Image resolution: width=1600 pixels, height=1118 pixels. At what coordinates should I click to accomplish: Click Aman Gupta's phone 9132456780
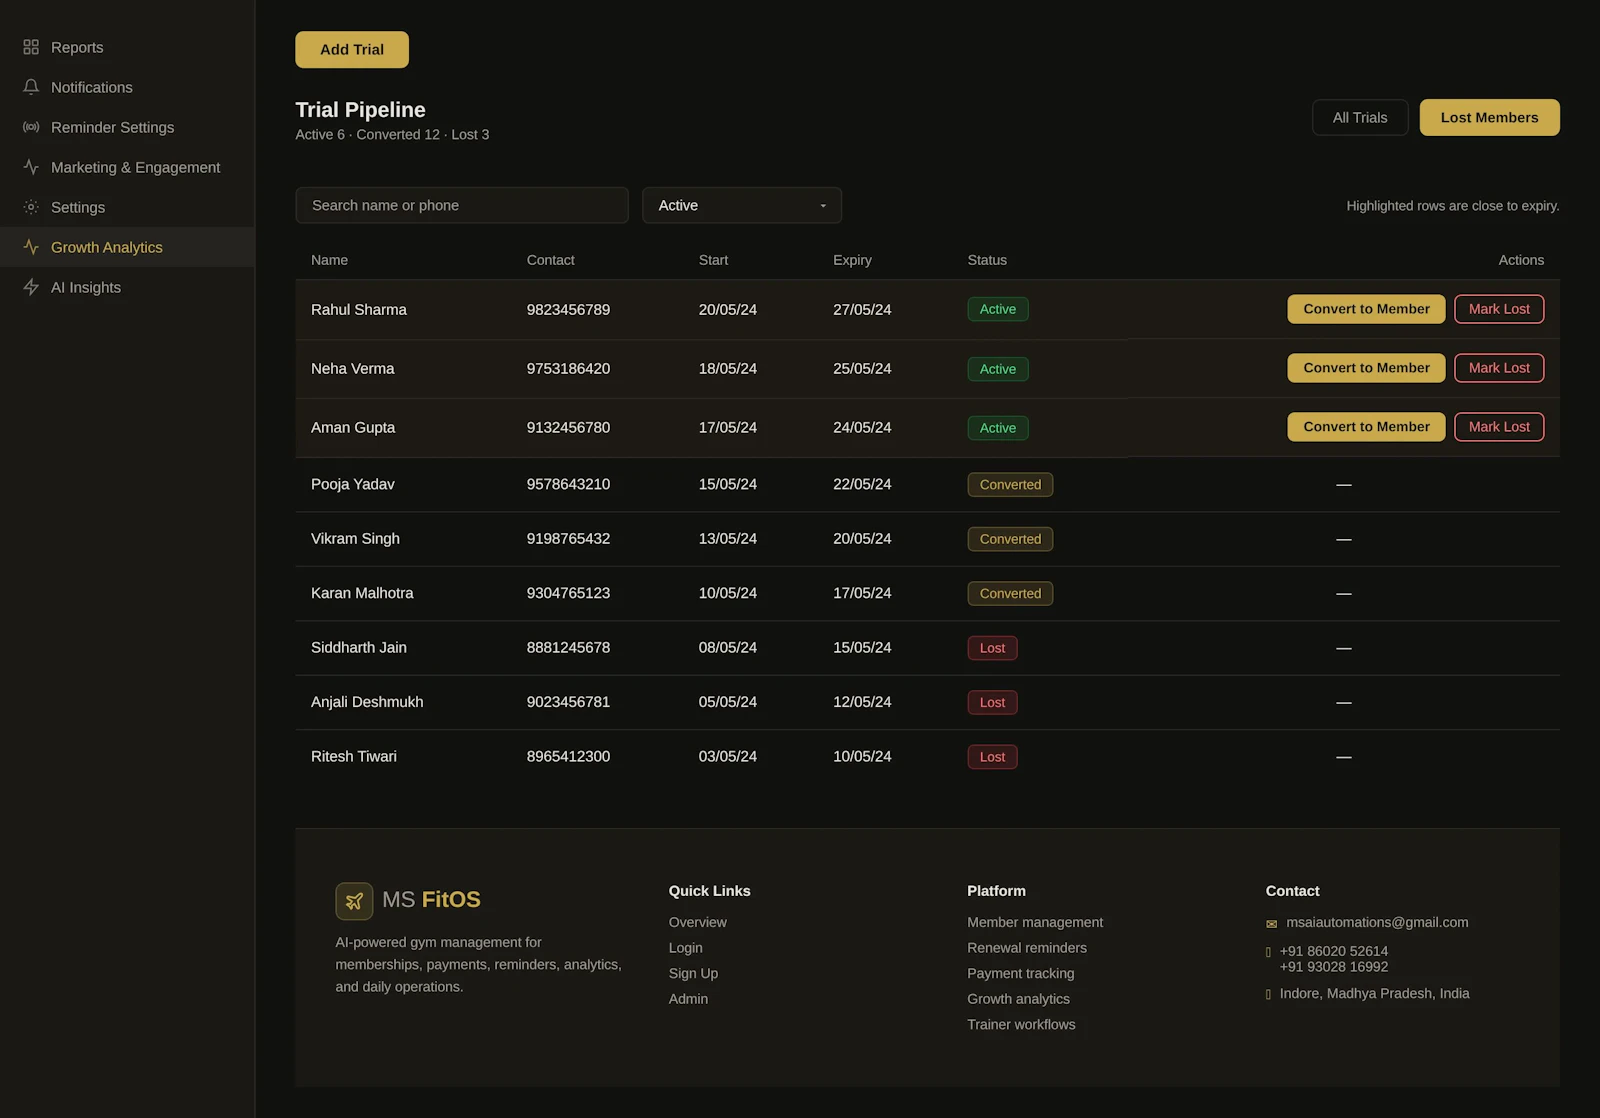568,427
